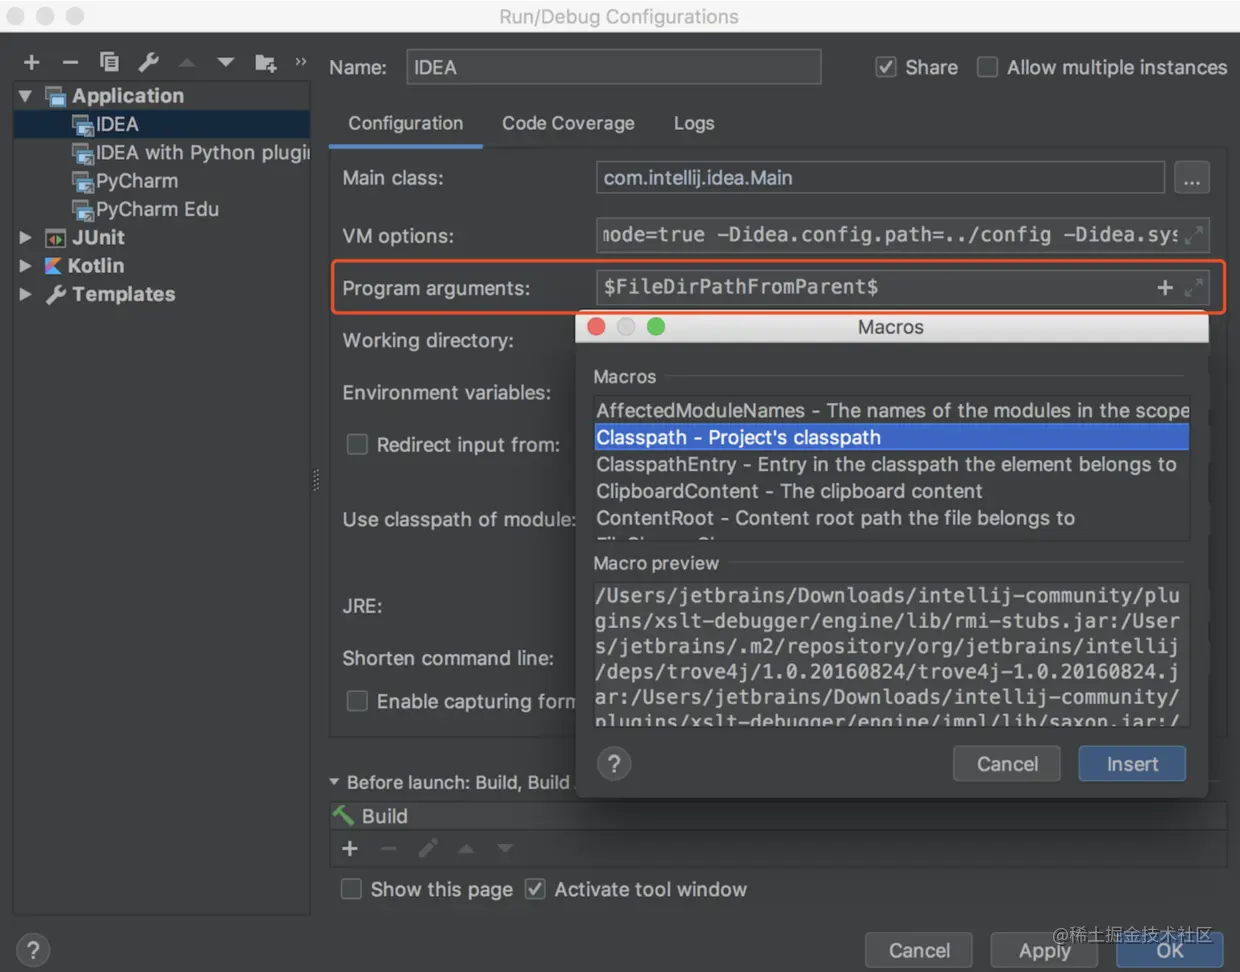1240x972 pixels.
Task: Enable Show this page checkbox
Action: [351, 889]
